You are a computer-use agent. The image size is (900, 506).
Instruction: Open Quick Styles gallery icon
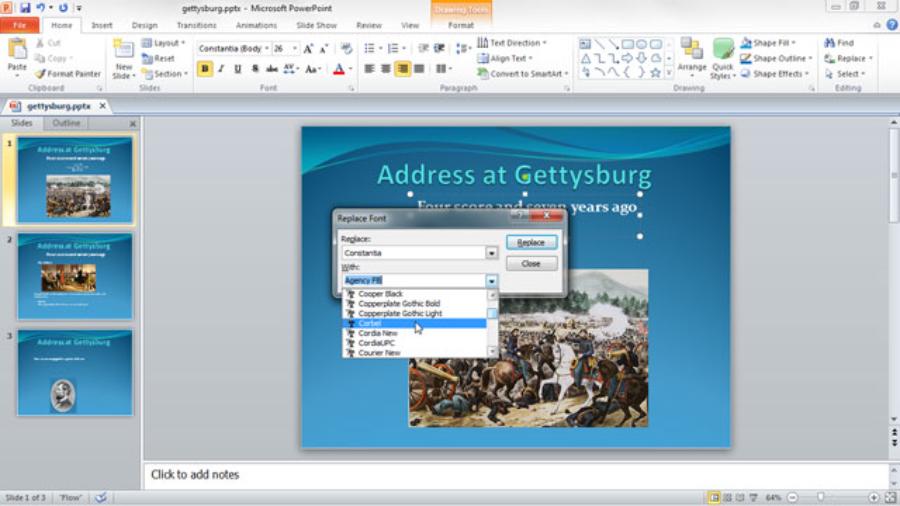(723, 49)
